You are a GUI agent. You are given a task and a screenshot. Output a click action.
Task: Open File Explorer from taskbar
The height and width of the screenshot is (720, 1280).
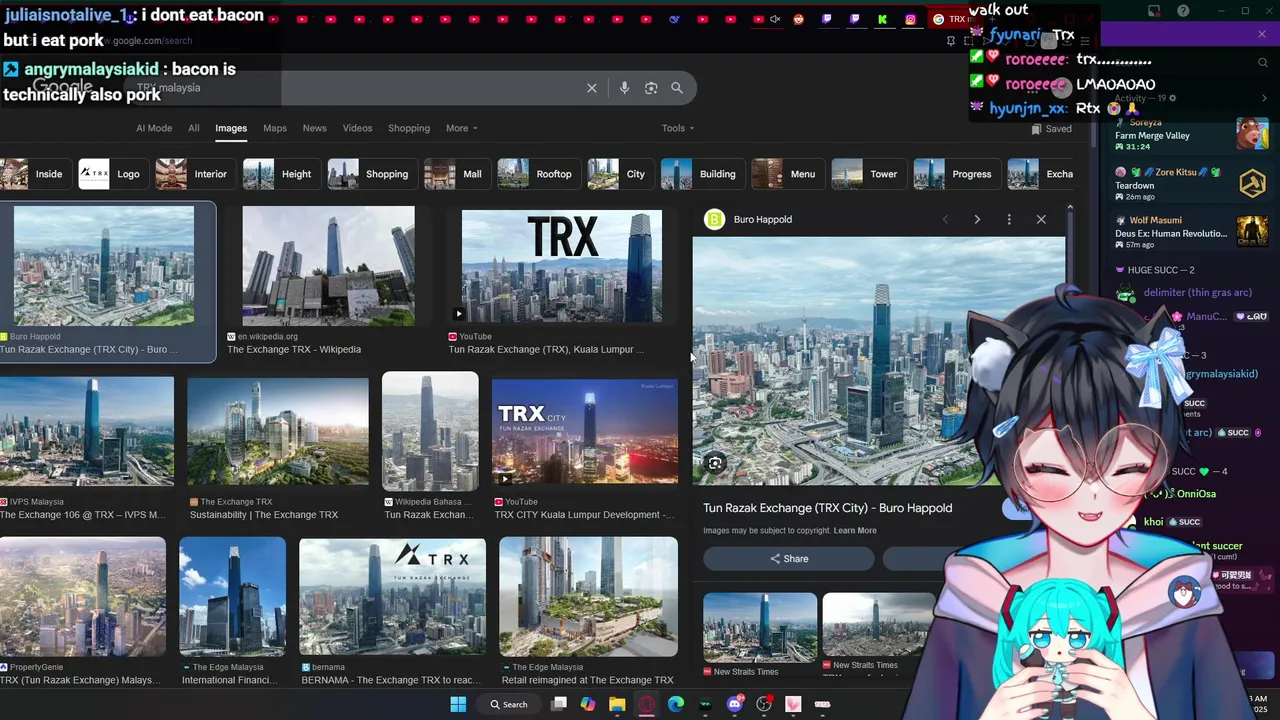pyautogui.click(x=617, y=704)
